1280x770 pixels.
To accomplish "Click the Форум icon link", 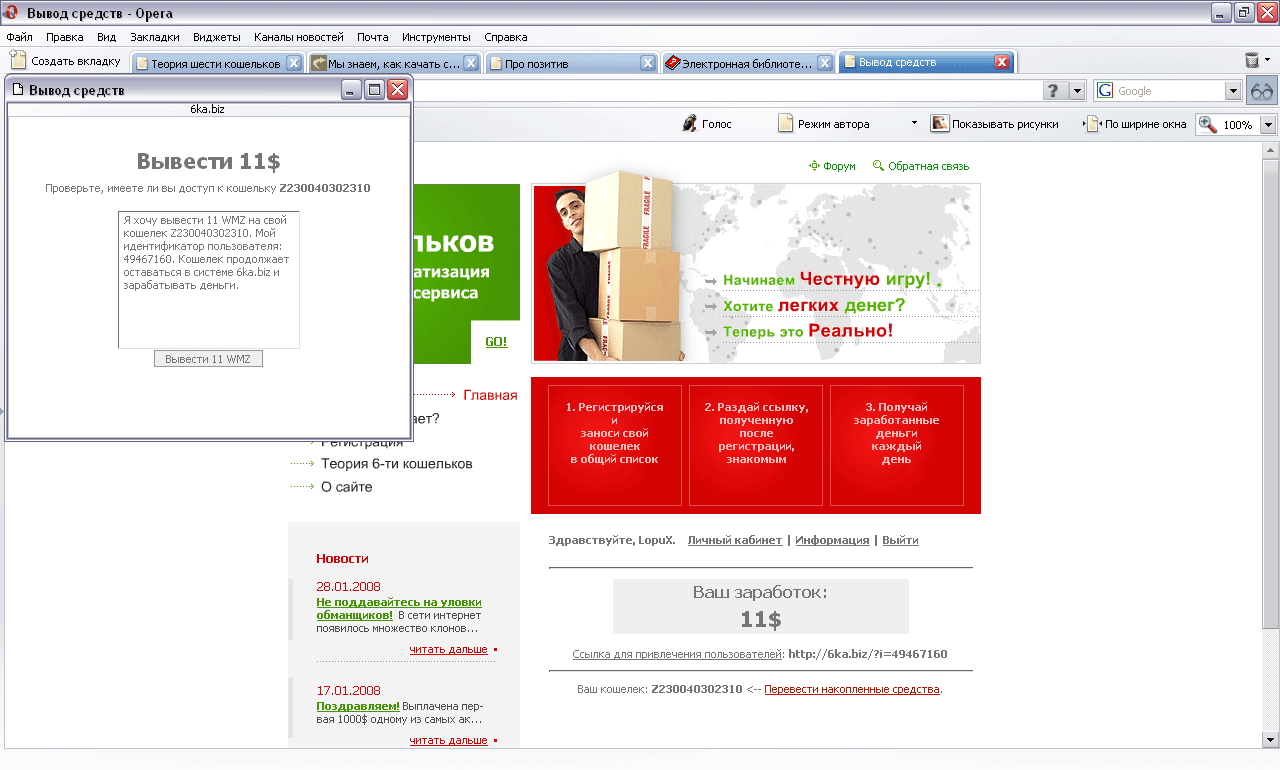I will pyautogui.click(x=815, y=166).
